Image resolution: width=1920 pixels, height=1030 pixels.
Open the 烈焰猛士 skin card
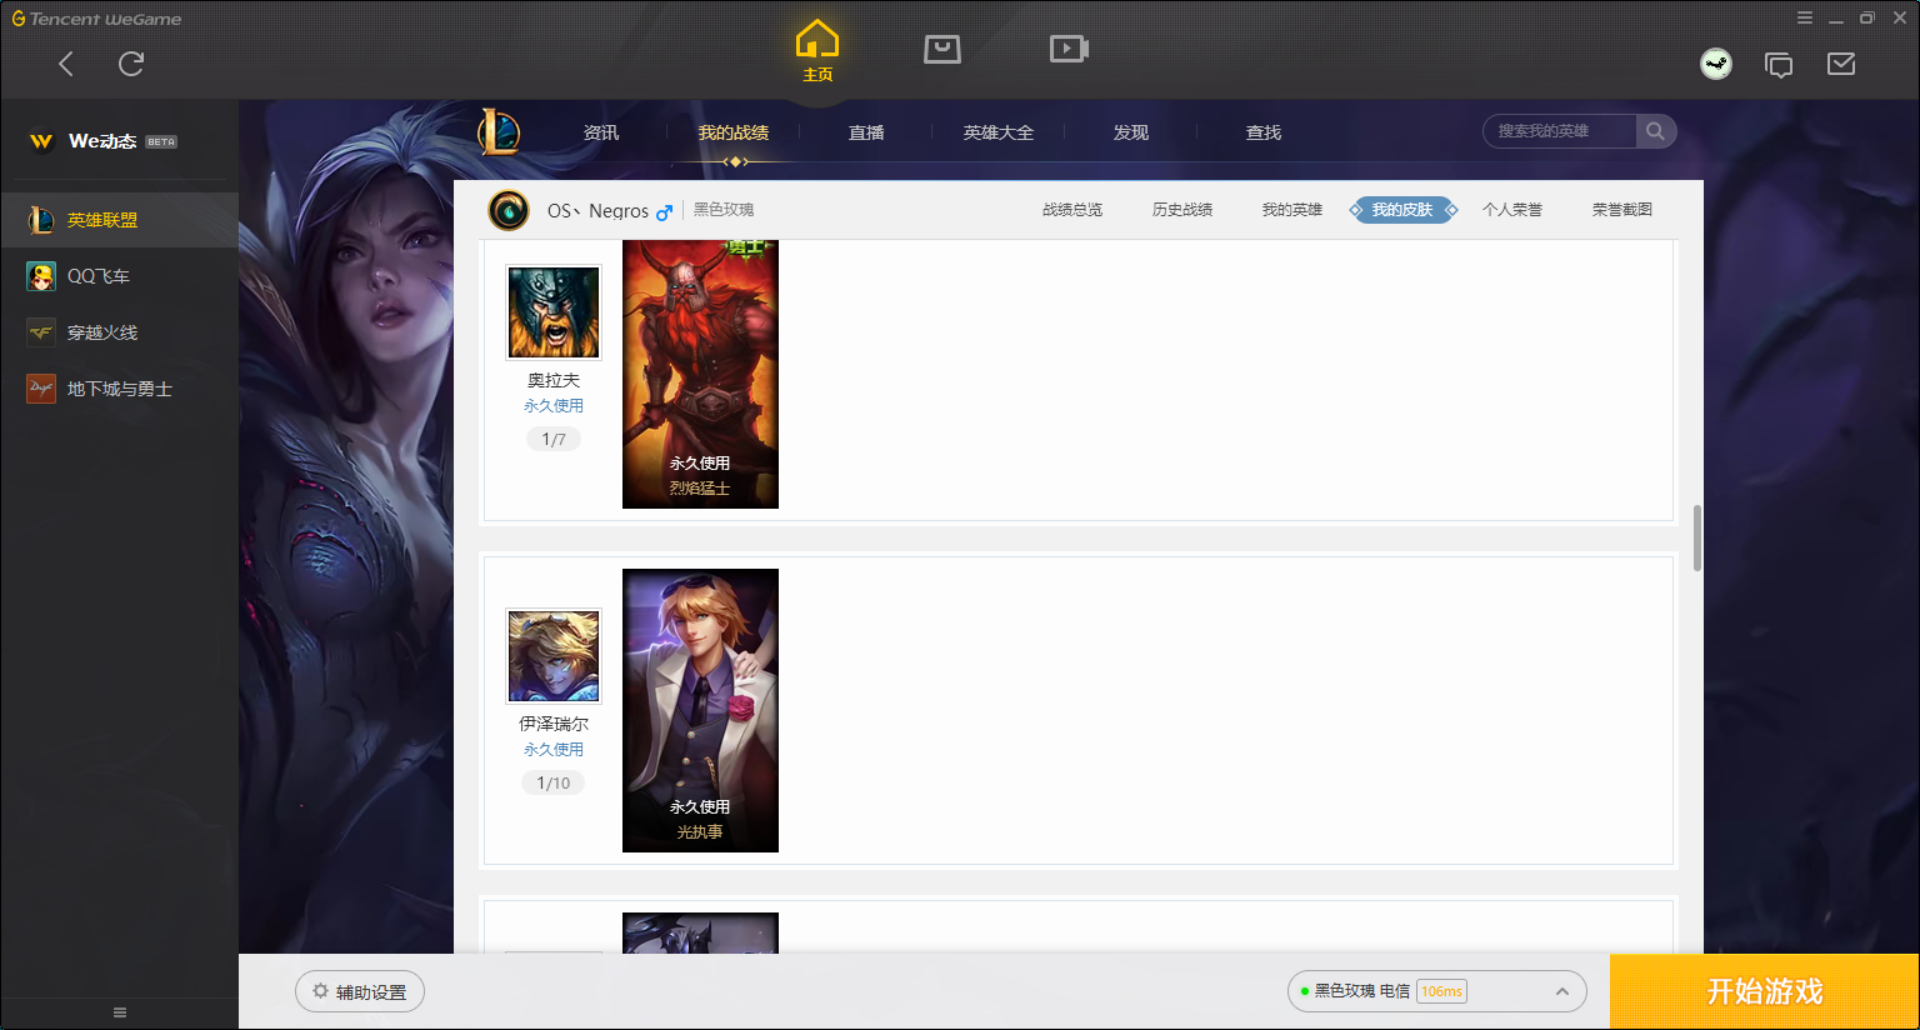click(700, 374)
